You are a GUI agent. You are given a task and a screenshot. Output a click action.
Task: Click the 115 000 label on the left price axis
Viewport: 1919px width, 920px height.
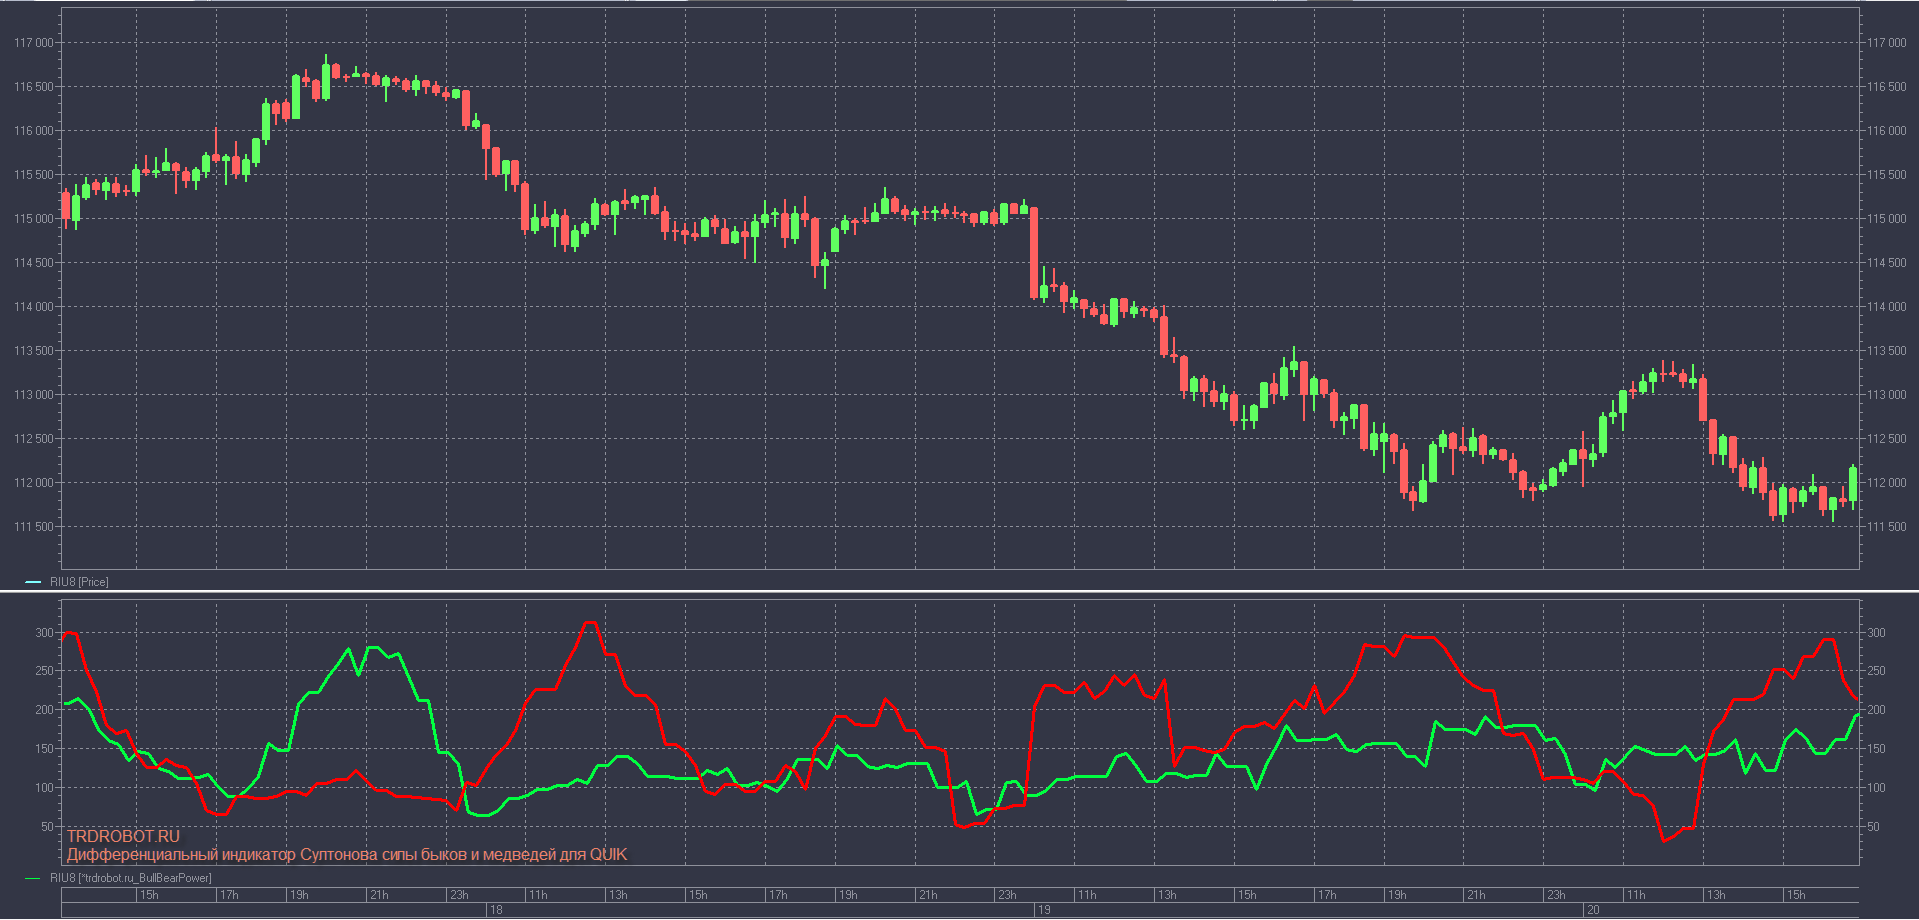point(35,219)
